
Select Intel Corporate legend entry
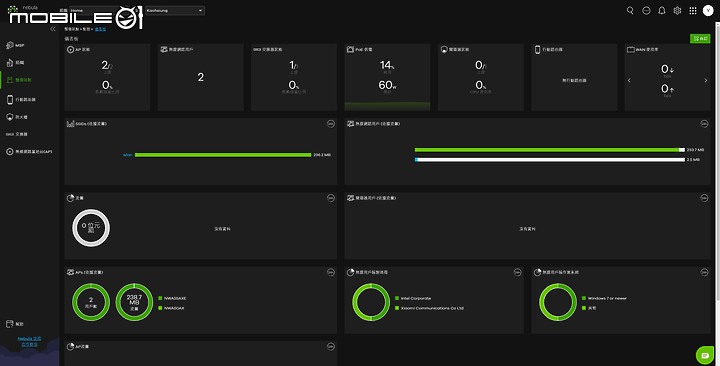pyautogui.click(x=413, y=298)
